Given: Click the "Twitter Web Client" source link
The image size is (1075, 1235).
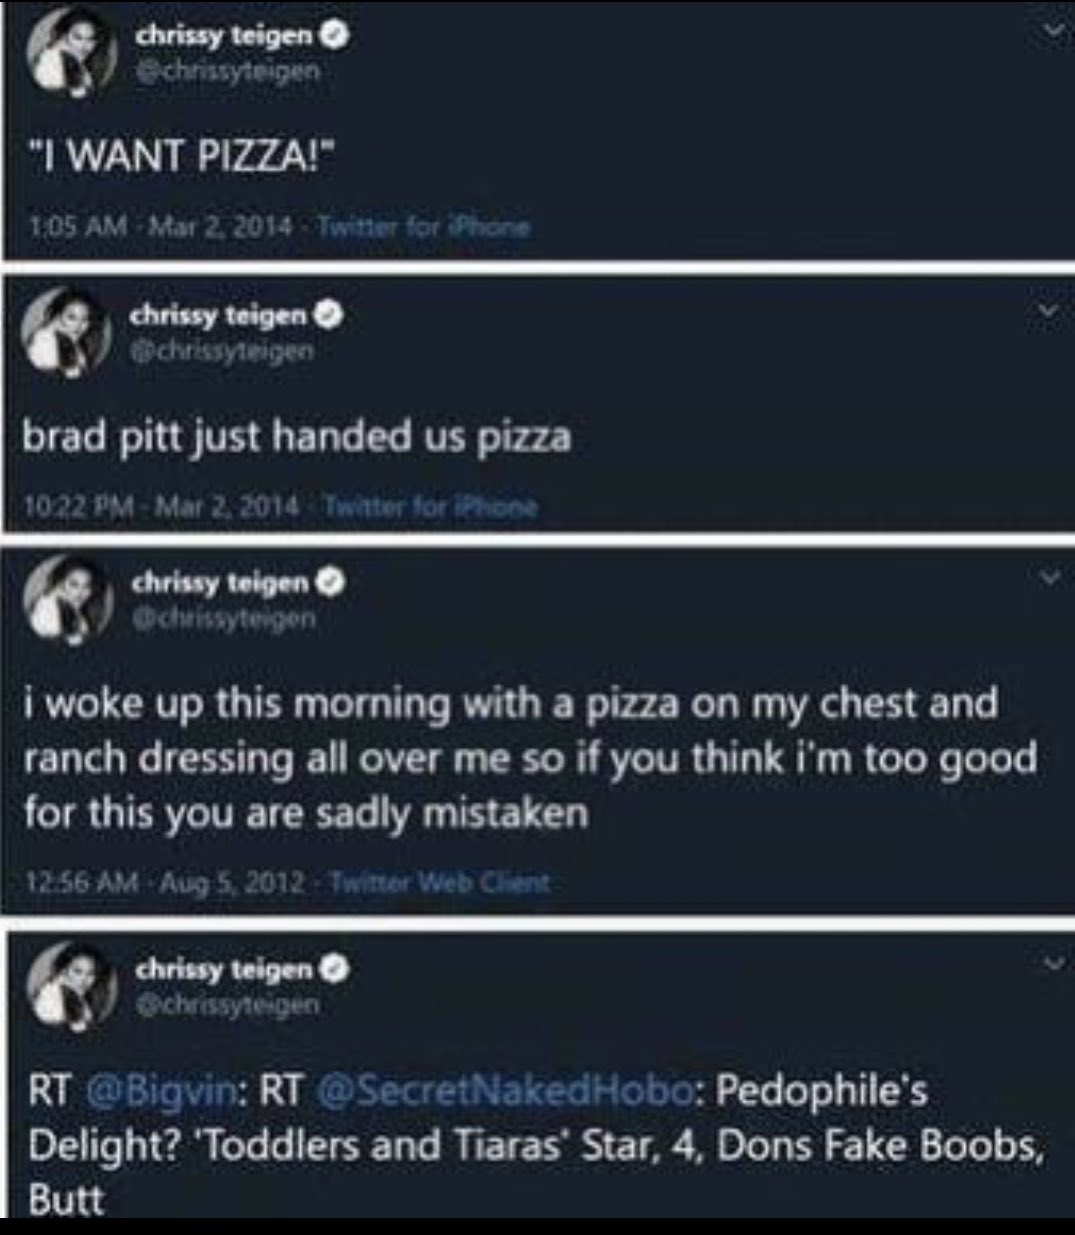Looking at the screenshot, I should pos(438,883).
